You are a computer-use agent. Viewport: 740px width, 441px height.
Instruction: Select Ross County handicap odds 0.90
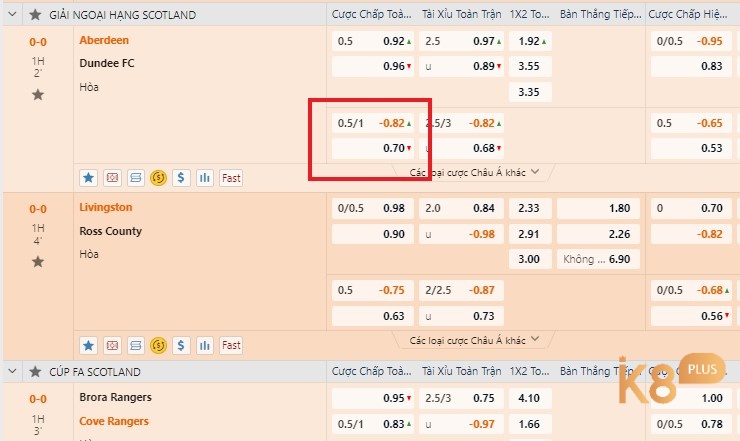[373, 234]
